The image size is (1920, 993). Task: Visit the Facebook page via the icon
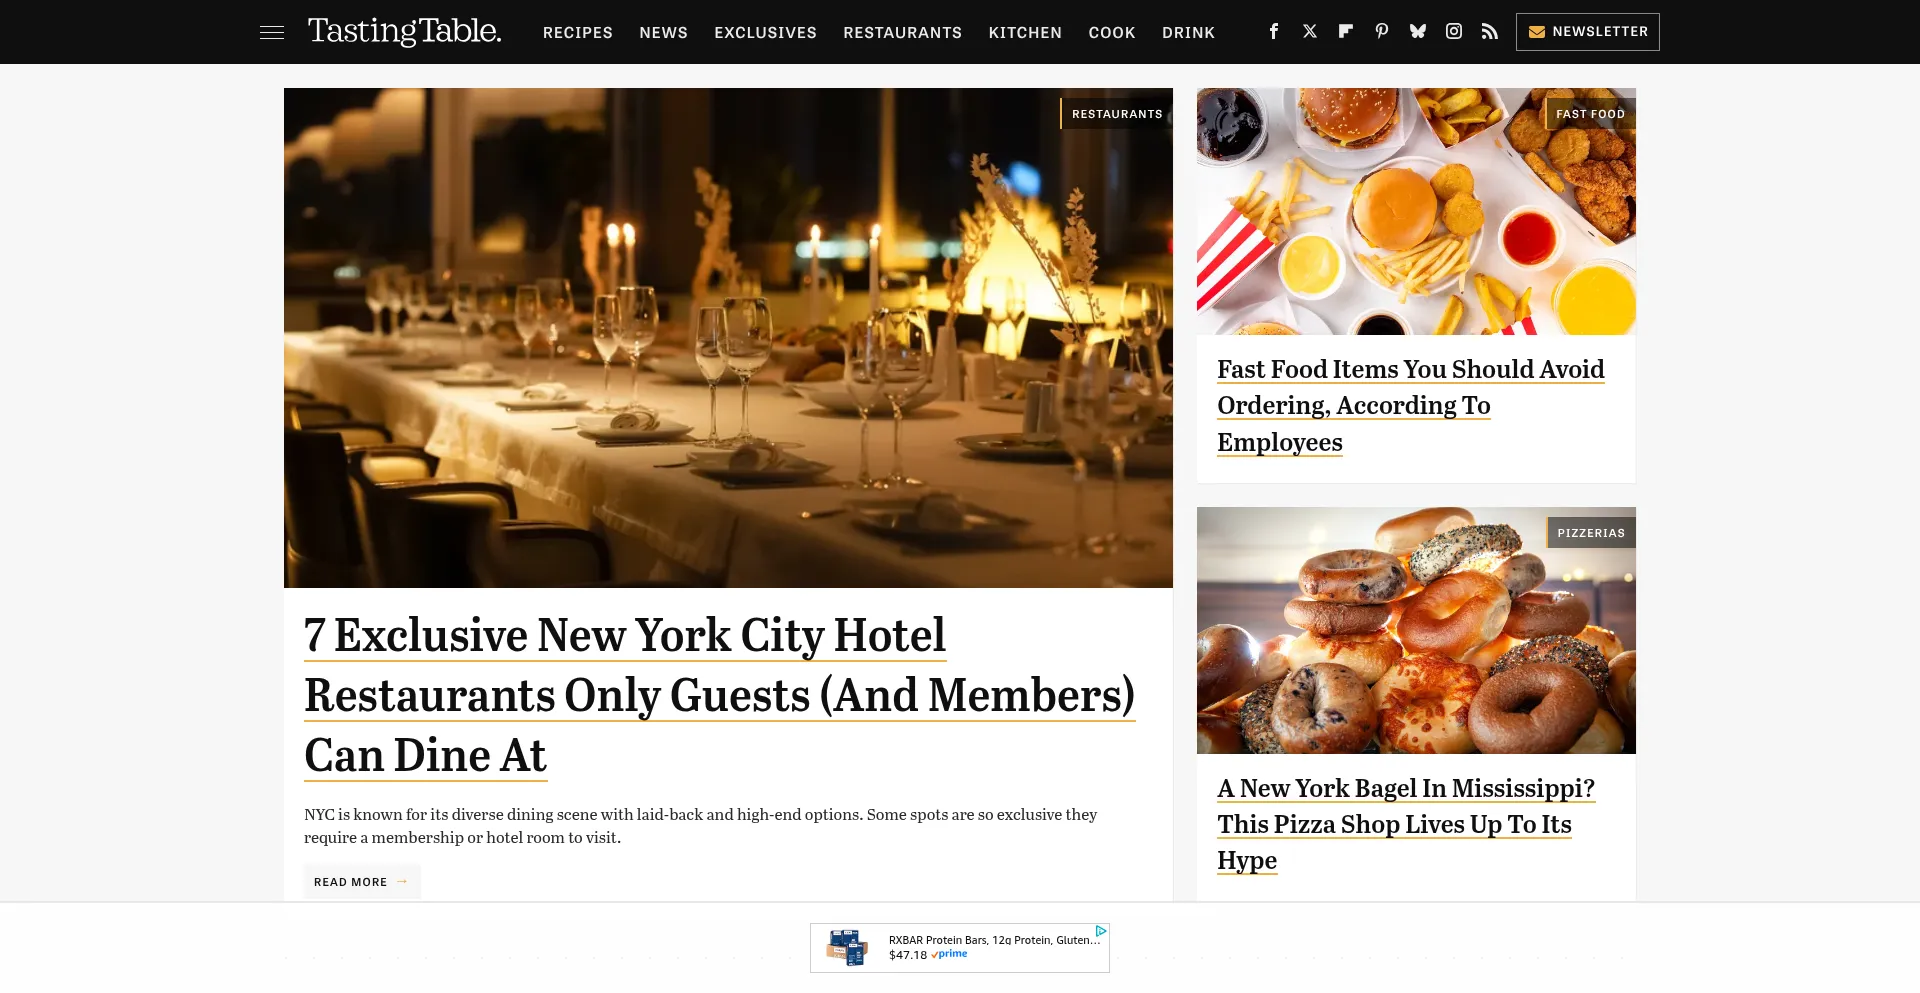pos(1274,31)
